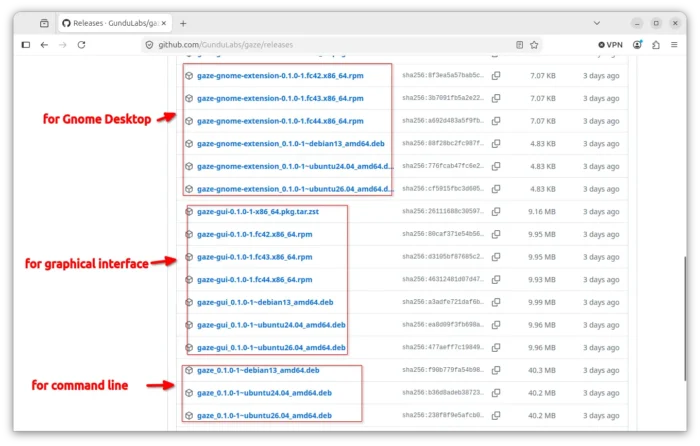The height and width of the screenshot is (446, 700).
Task: Download gaze_0.1.0-1~debian13_amd64.deb
Action: (x=258, y=371)
